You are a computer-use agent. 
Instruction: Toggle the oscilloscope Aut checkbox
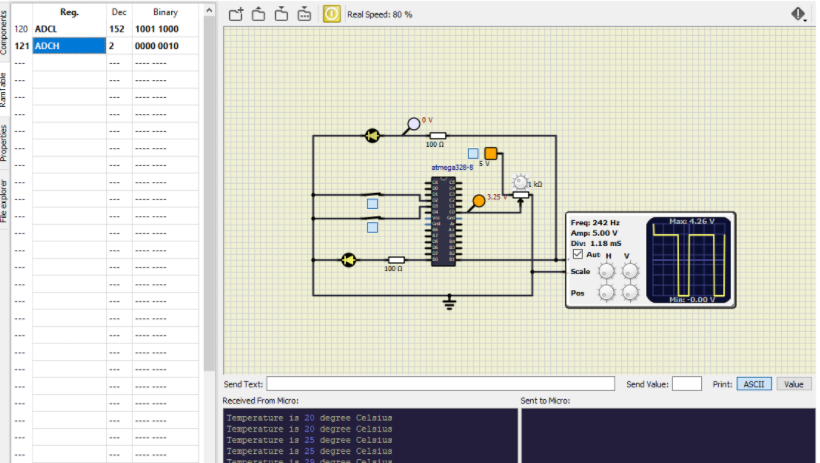click(578, 254)
